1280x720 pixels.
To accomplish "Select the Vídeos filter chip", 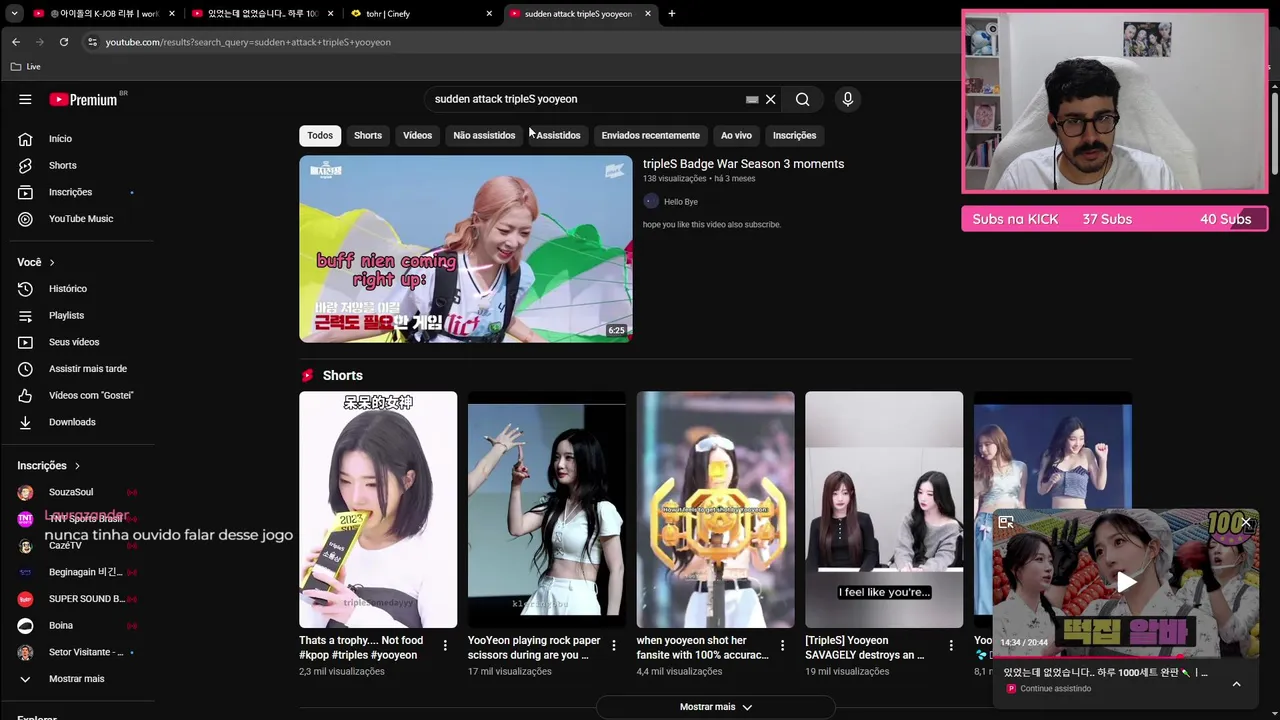I will point(417,135).
